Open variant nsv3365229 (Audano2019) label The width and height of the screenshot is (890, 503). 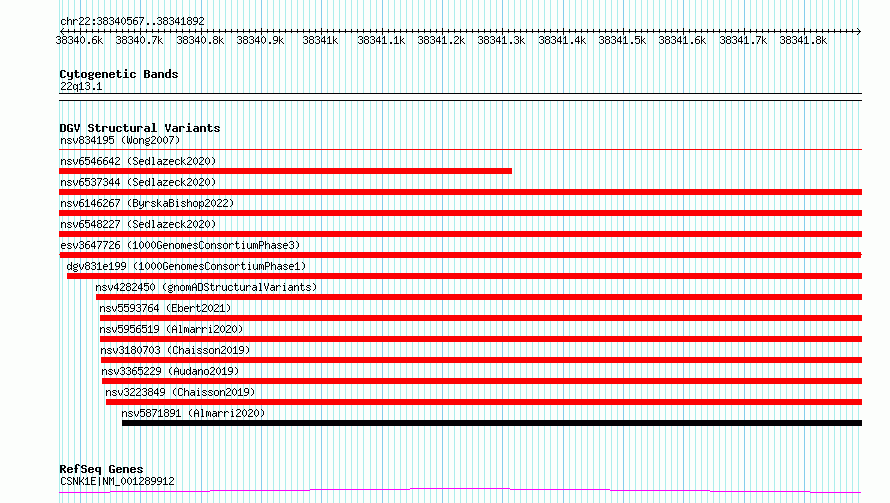[170, 371]
